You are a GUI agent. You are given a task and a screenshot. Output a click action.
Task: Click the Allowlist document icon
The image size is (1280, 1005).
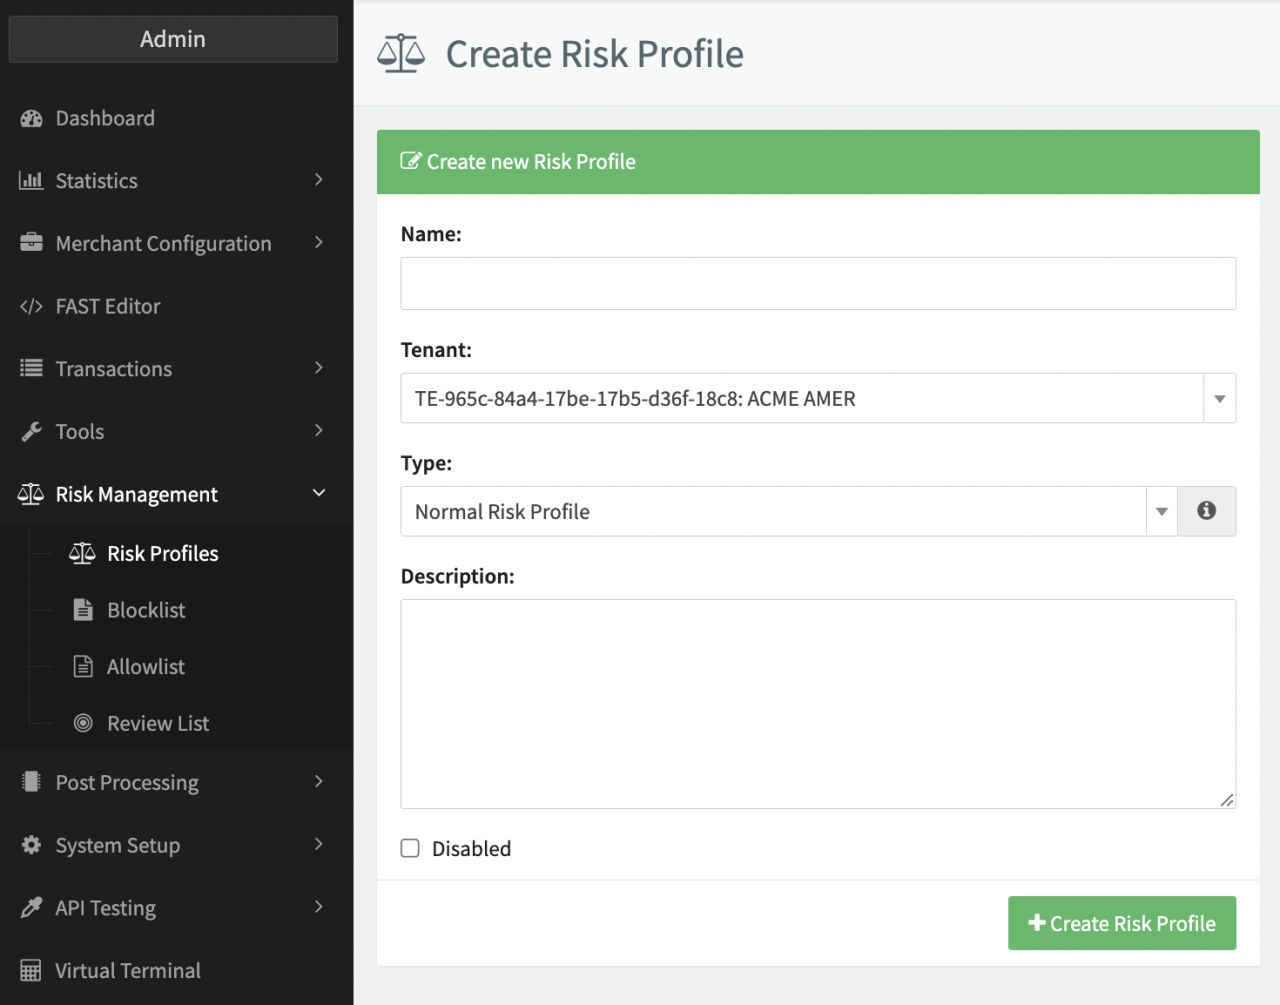84,667
